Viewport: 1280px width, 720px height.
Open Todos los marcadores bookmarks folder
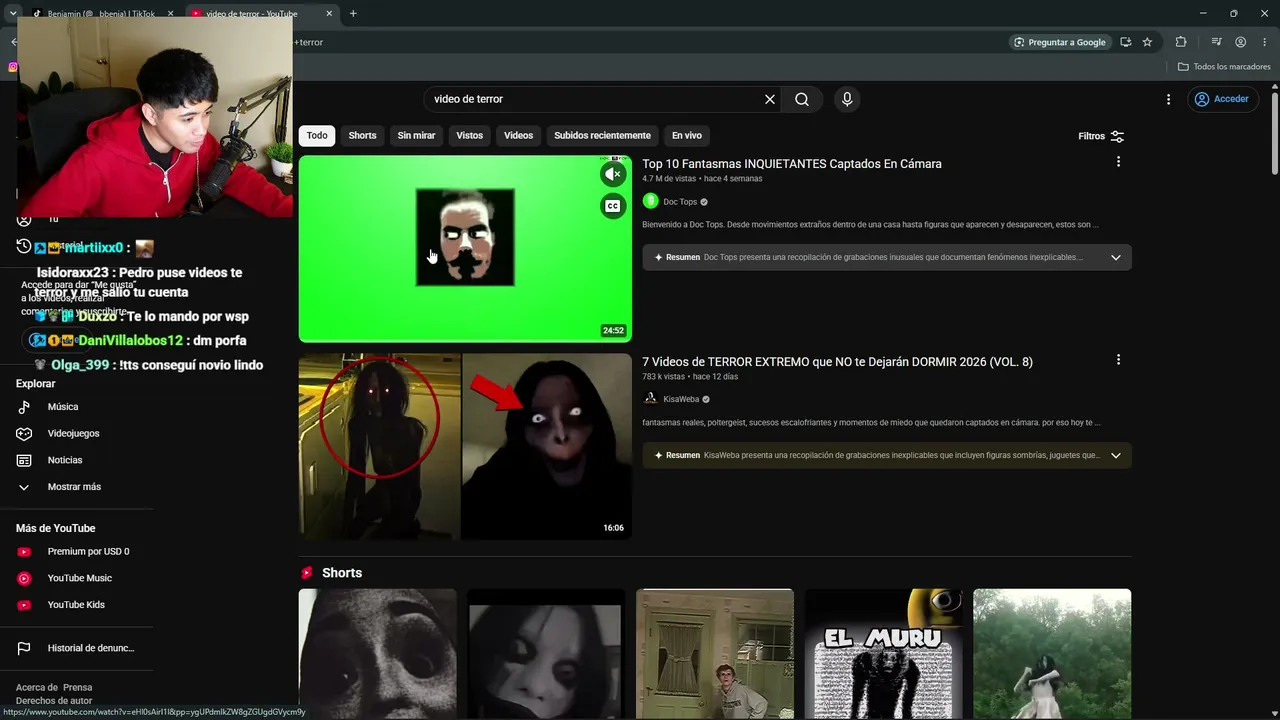1224,67
